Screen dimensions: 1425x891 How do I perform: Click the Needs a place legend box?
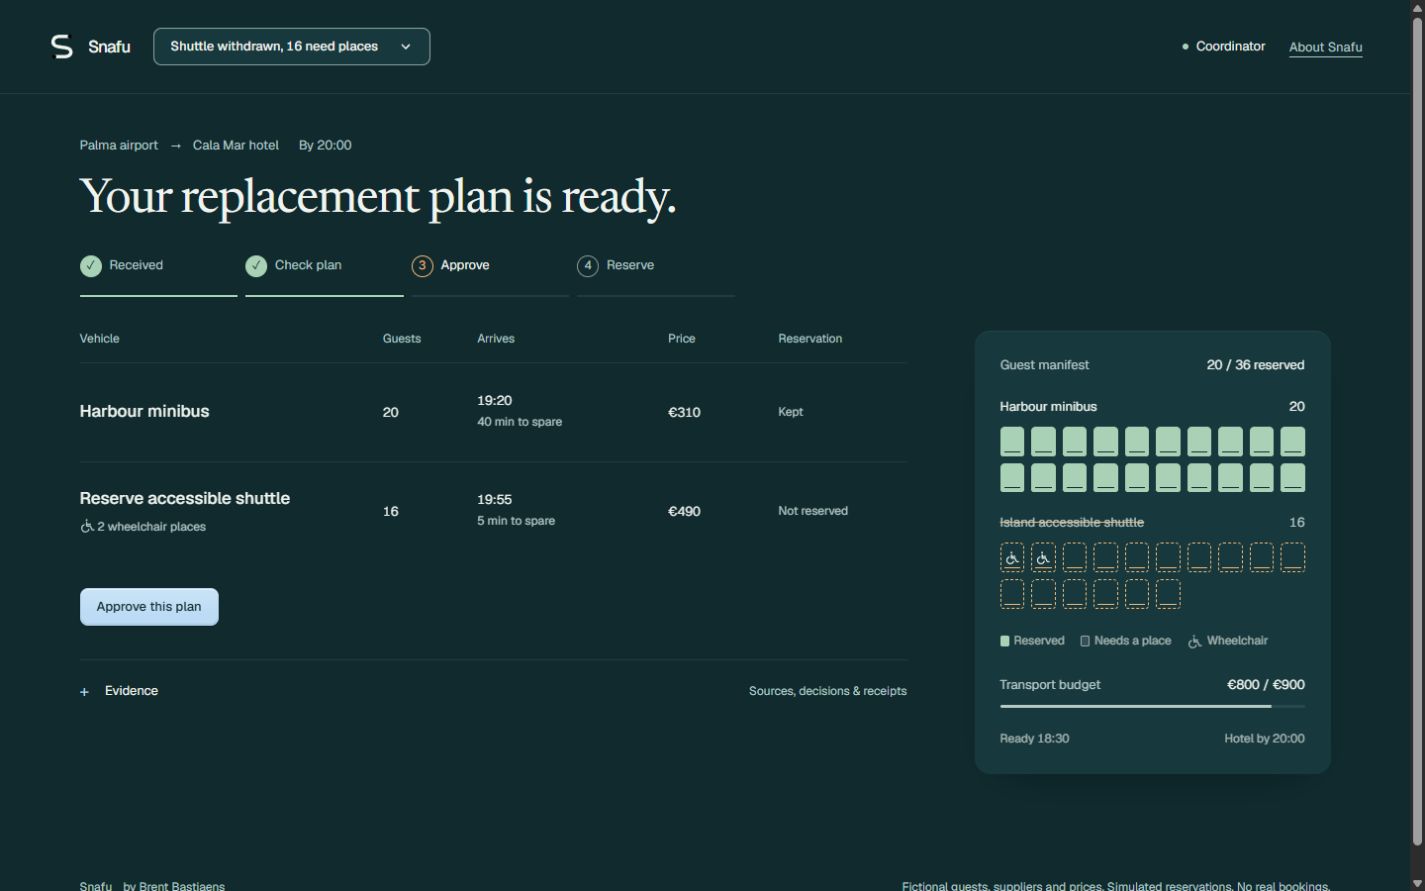coord(1085,641)
